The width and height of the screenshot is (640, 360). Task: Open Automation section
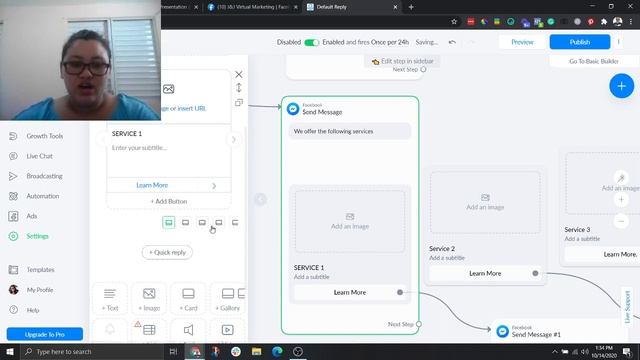click(42, 196)
